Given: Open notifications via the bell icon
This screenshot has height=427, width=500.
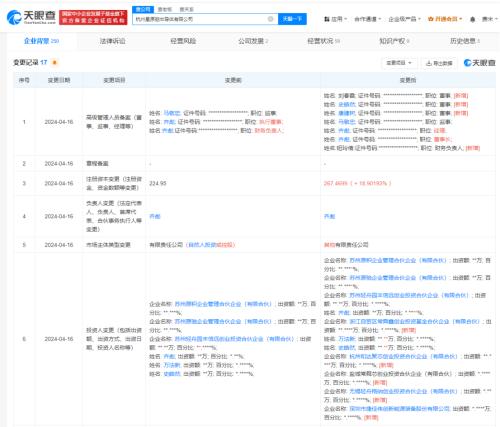Looking at the screenshot, I should pos(472,19).
